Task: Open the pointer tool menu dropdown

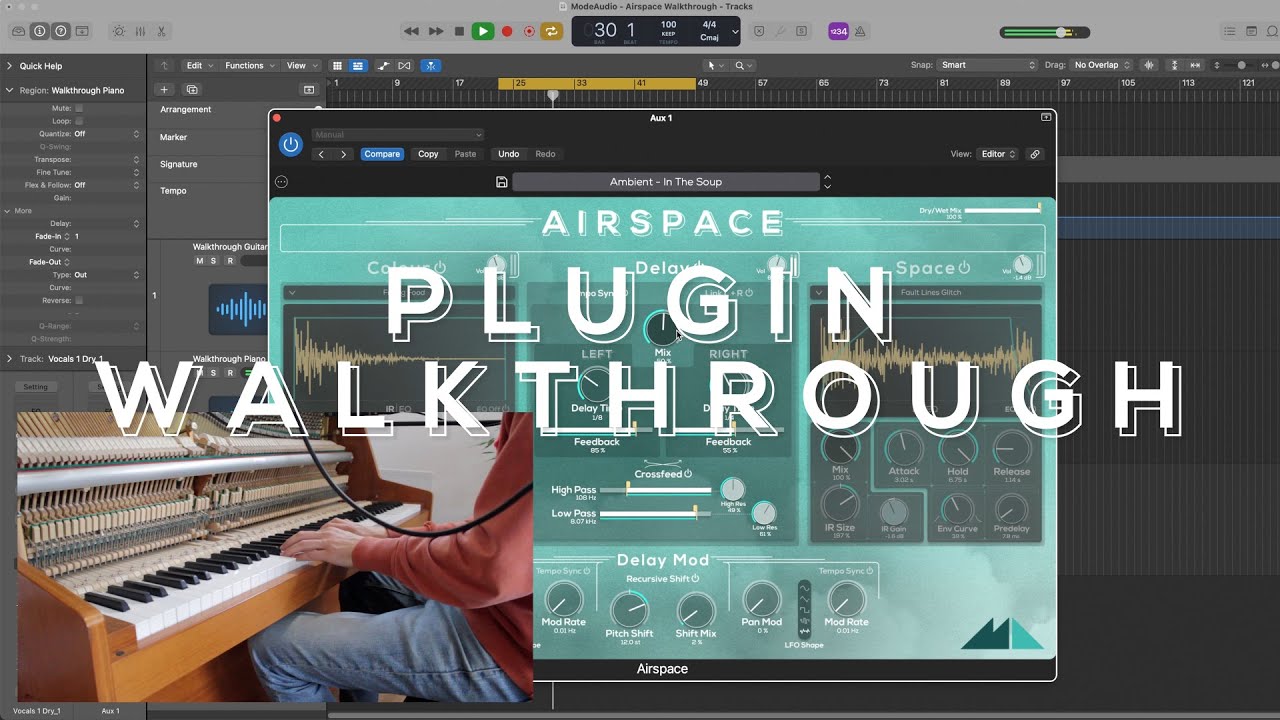Action: point(715,65)
